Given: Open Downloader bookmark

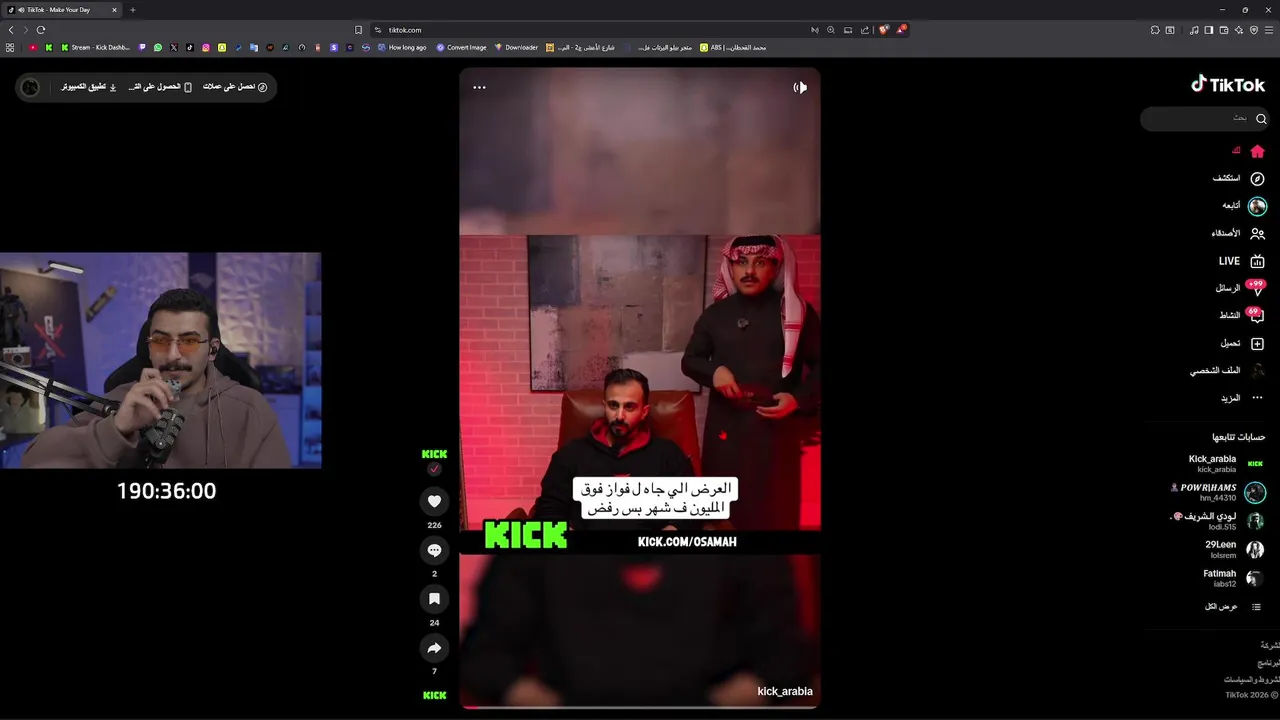Looking at the screenshot, I should point(516,47).
